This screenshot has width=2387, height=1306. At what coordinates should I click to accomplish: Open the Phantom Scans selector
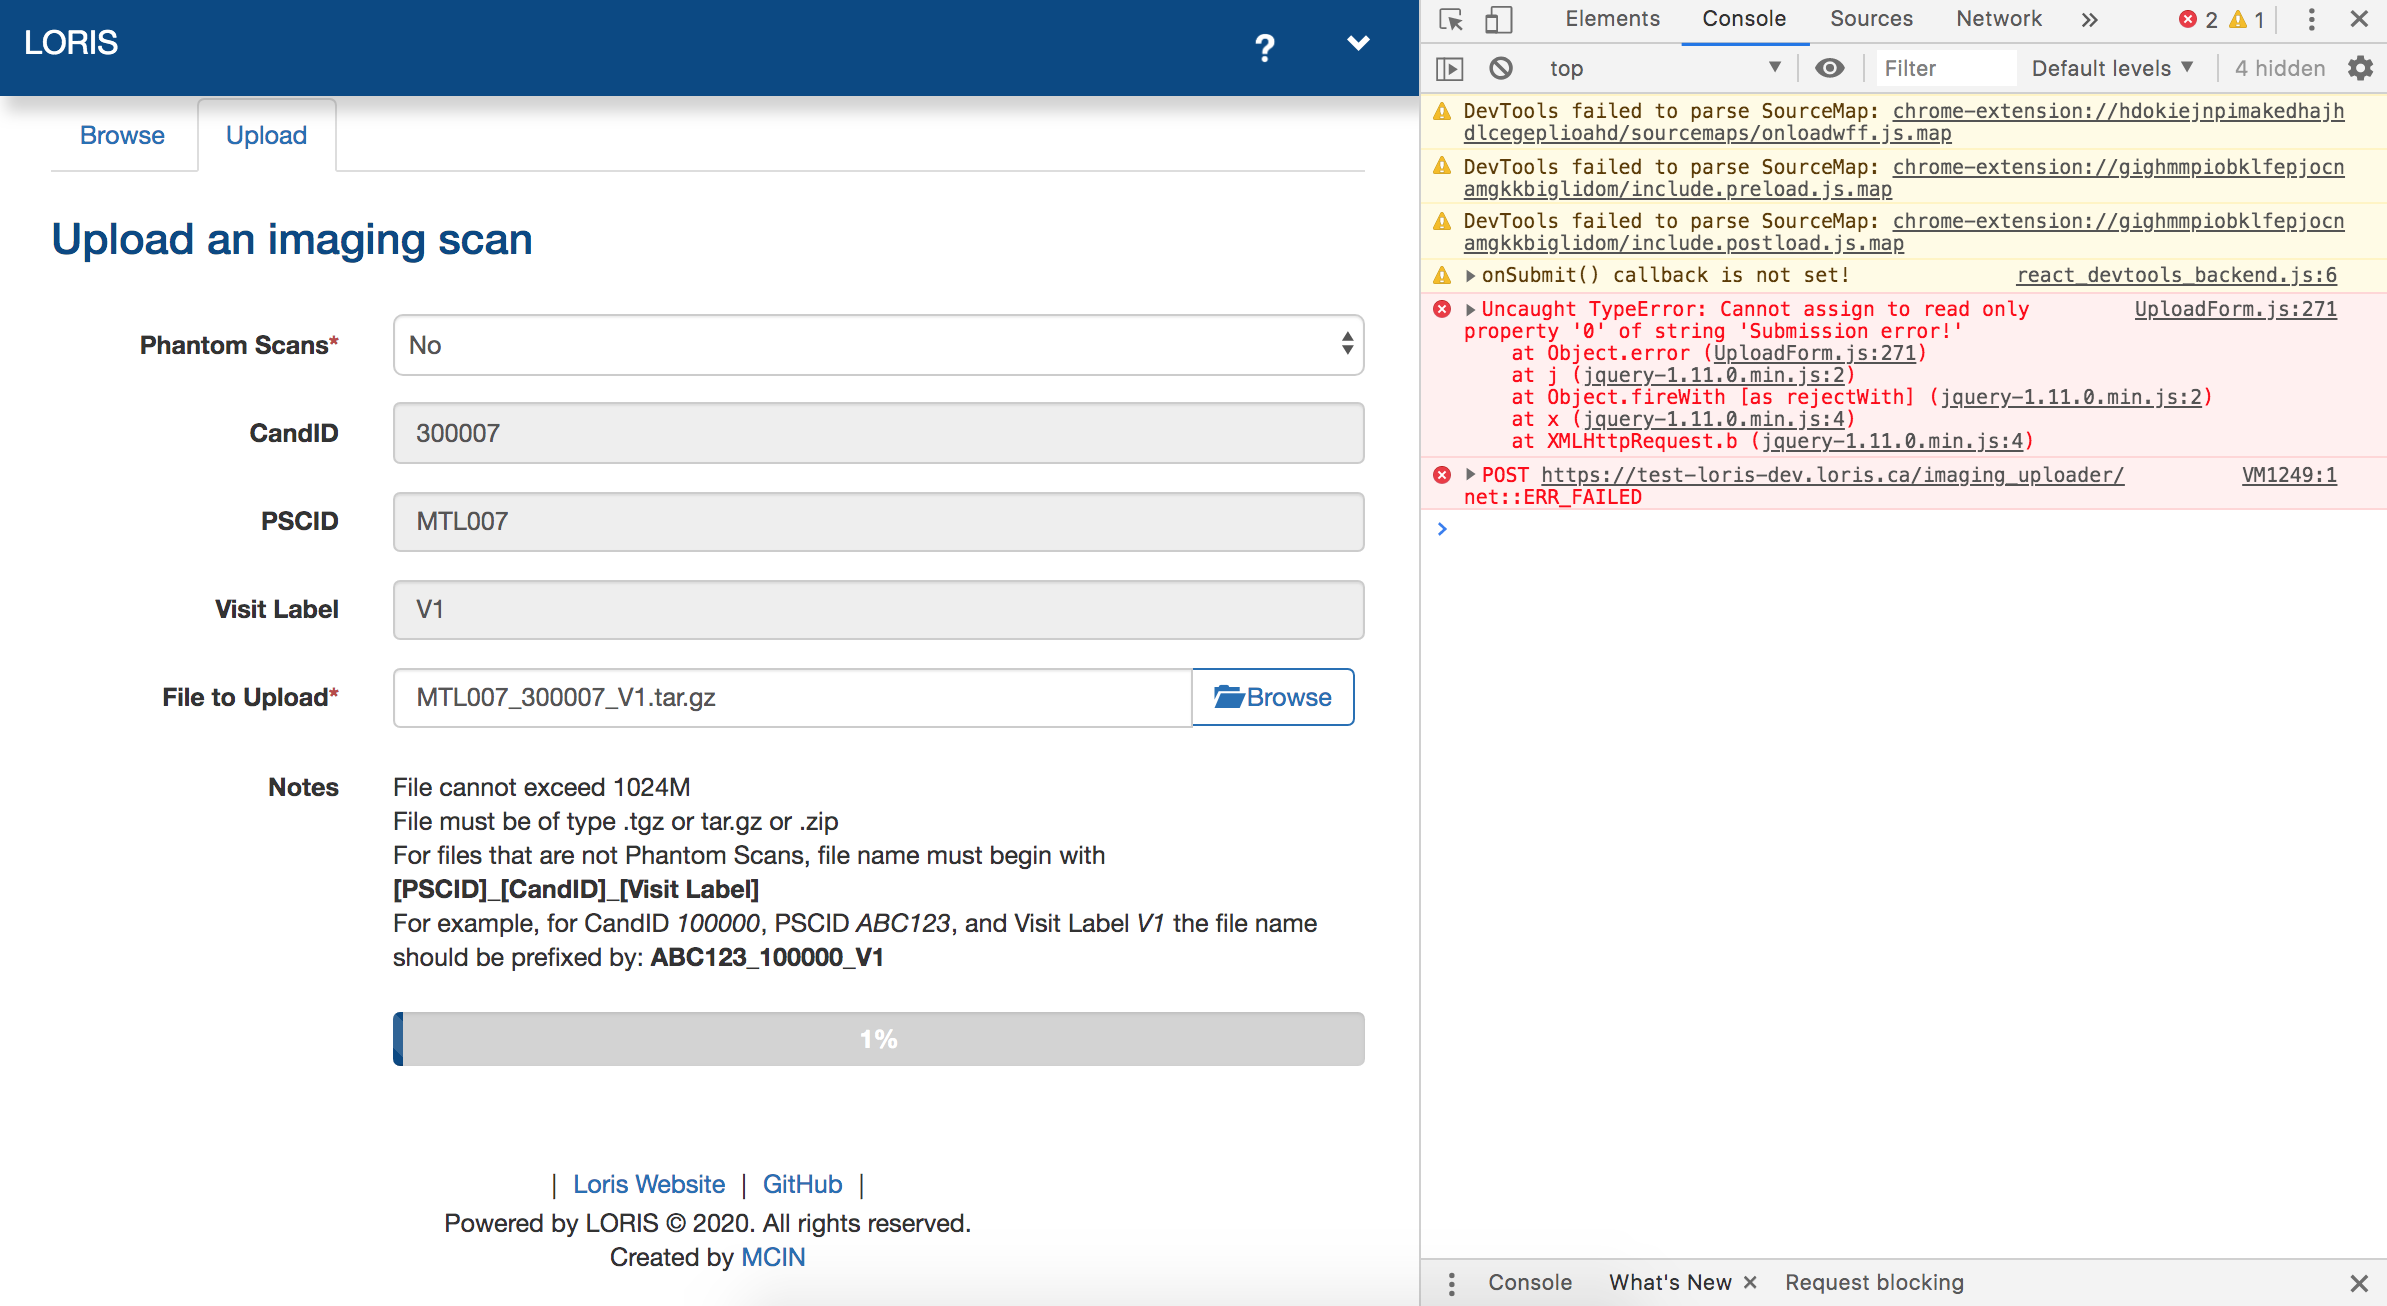coord(878,344)
